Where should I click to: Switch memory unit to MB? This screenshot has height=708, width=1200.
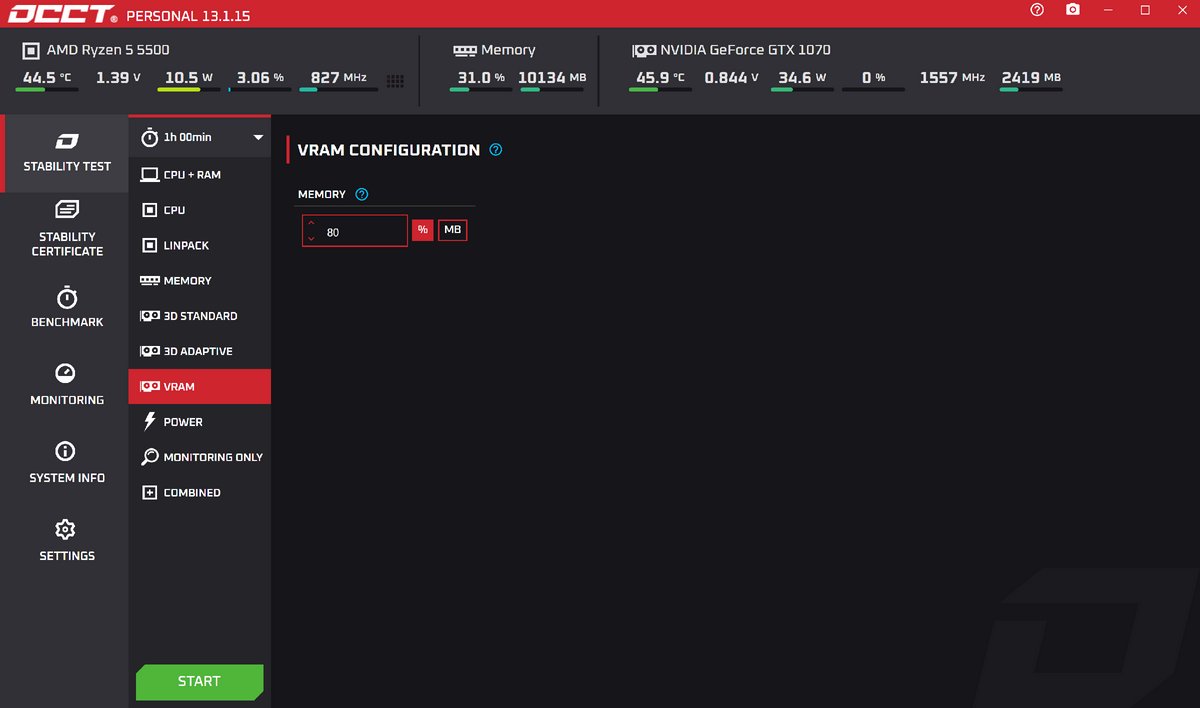coord(453,231)
